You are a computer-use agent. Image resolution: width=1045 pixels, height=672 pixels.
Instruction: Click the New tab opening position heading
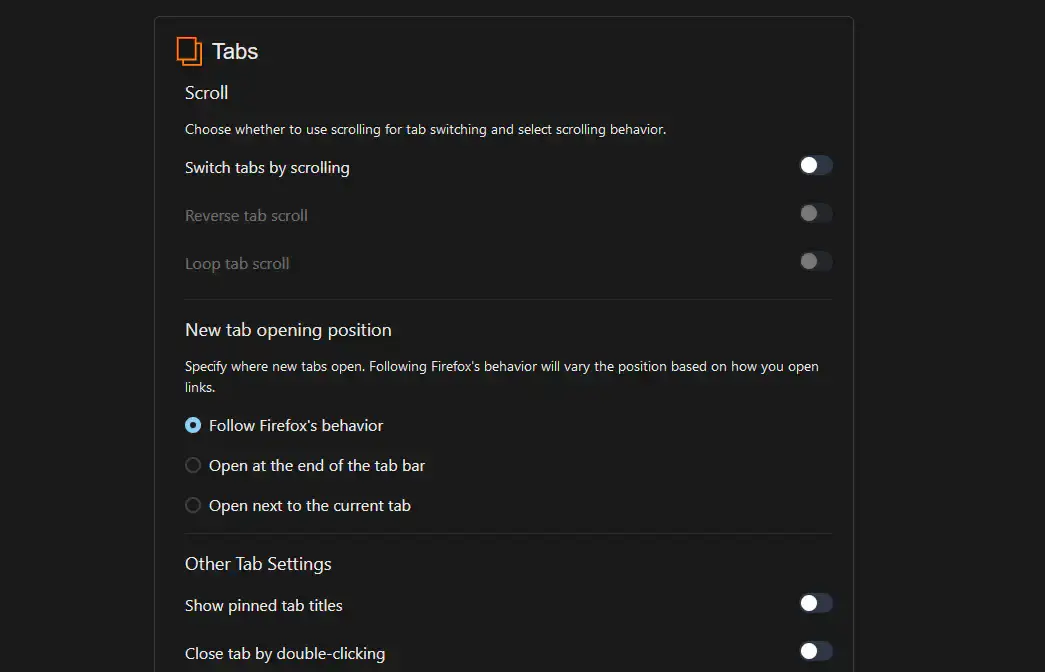click(x=288, y=329)
